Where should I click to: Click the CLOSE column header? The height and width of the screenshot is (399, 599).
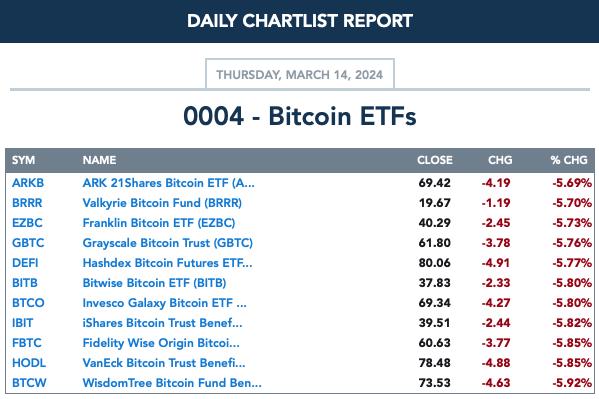pos(435,160)
